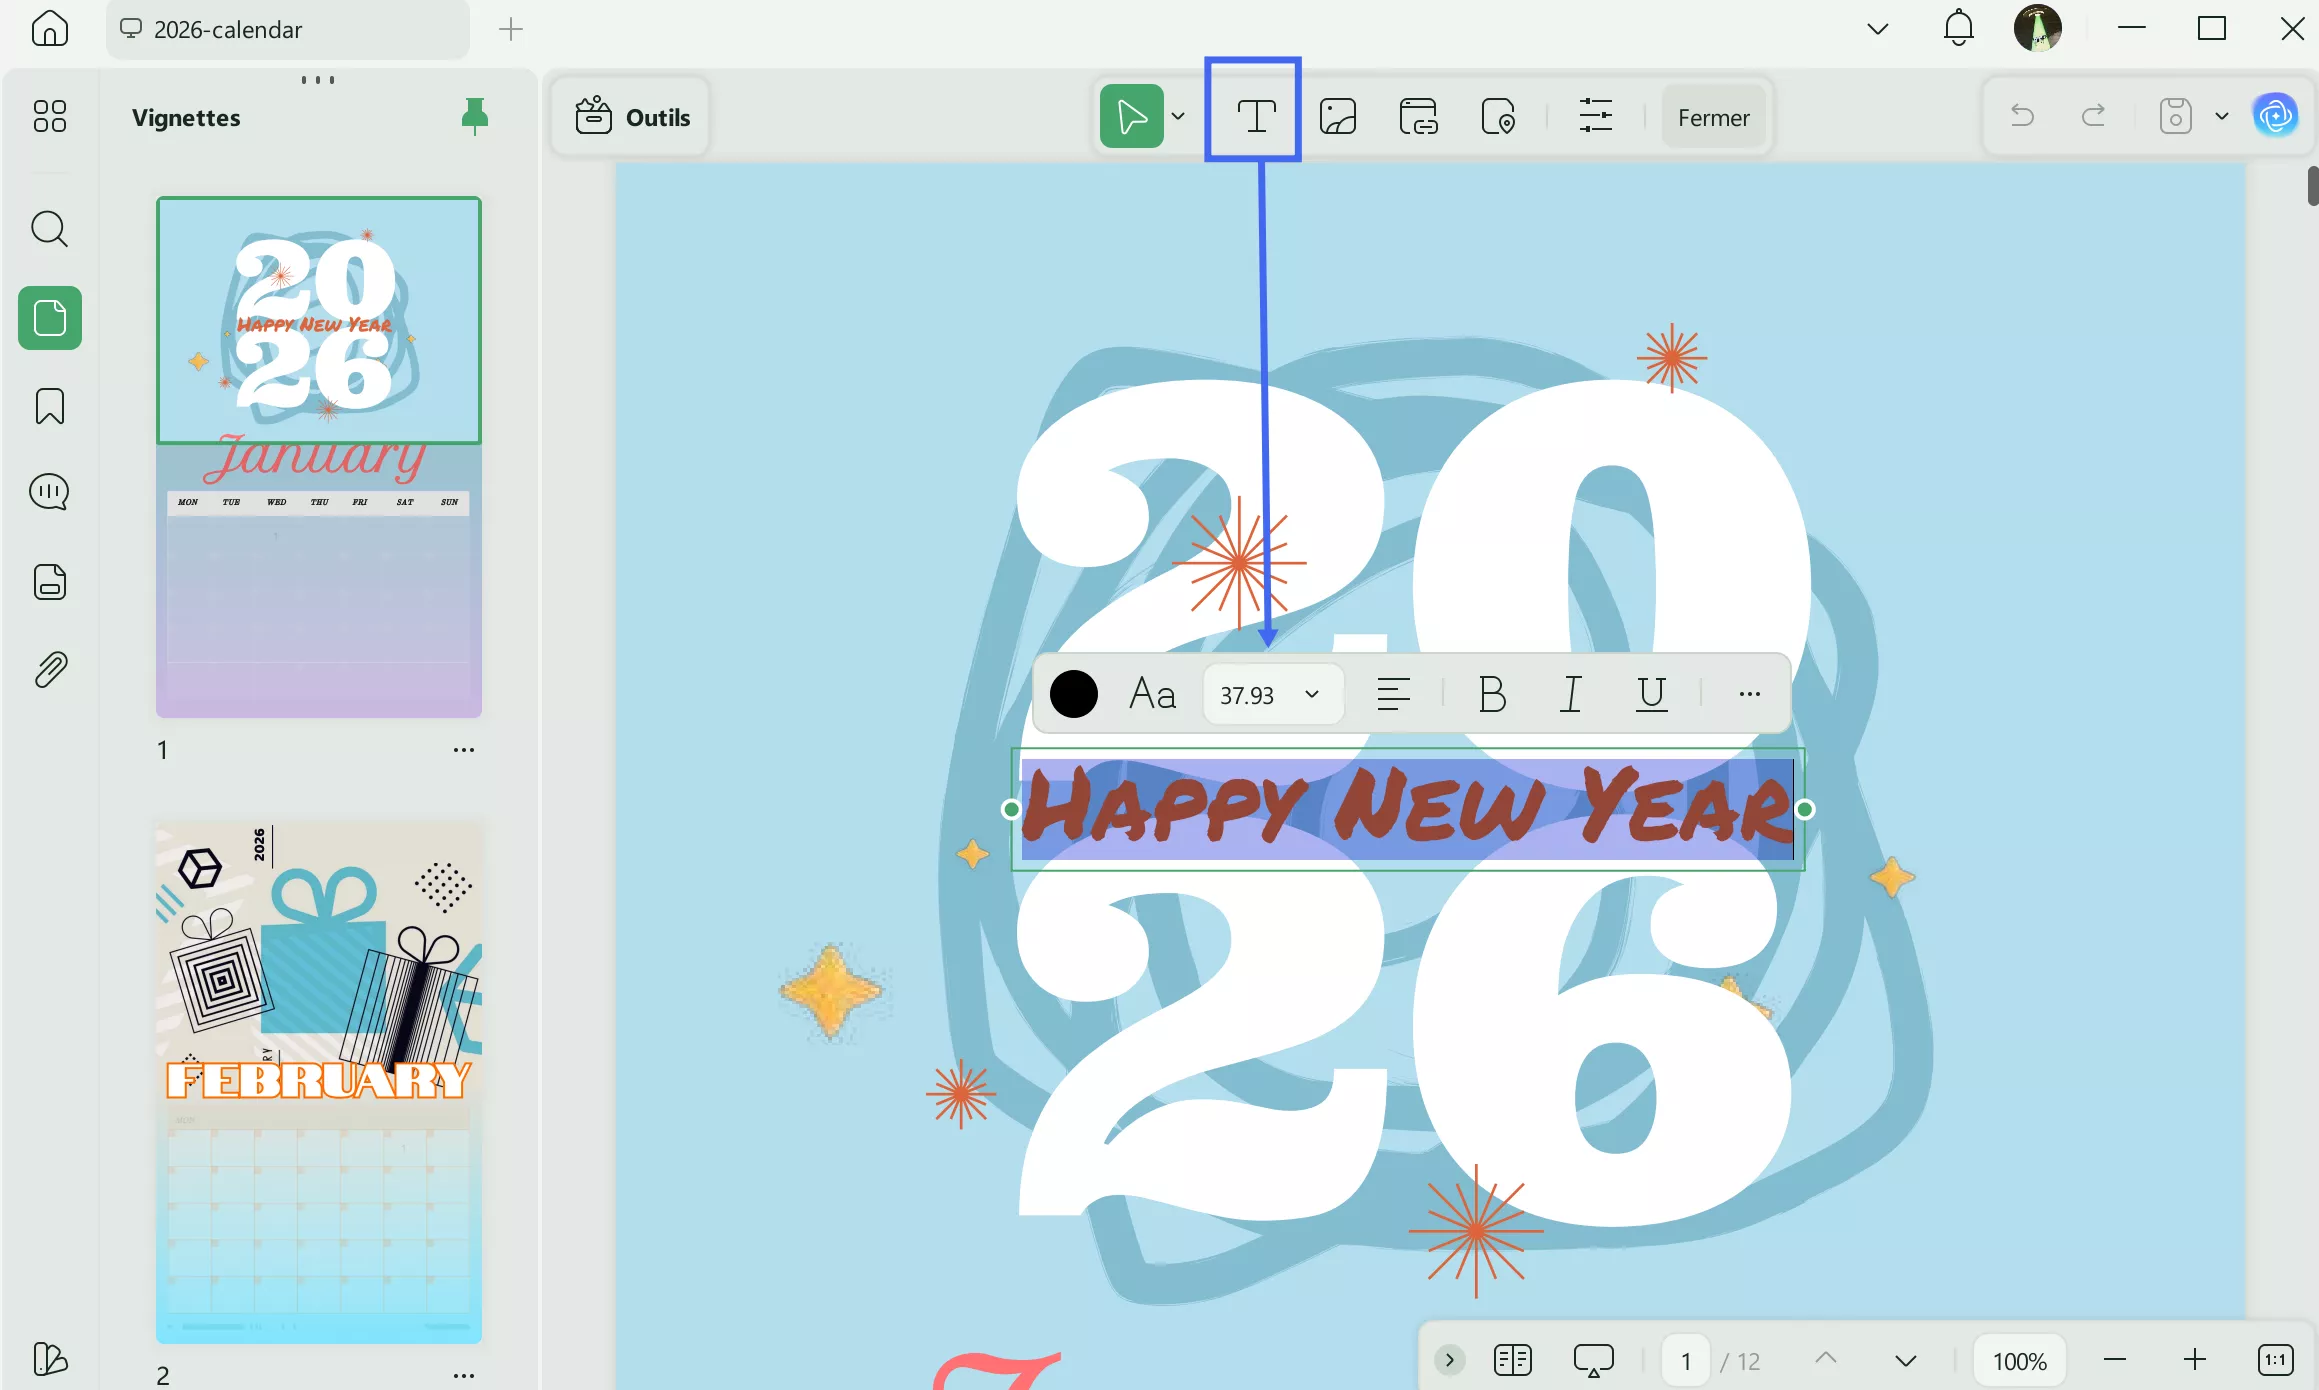Open the font size dropdown showing 37.93

click(1271, 693)
